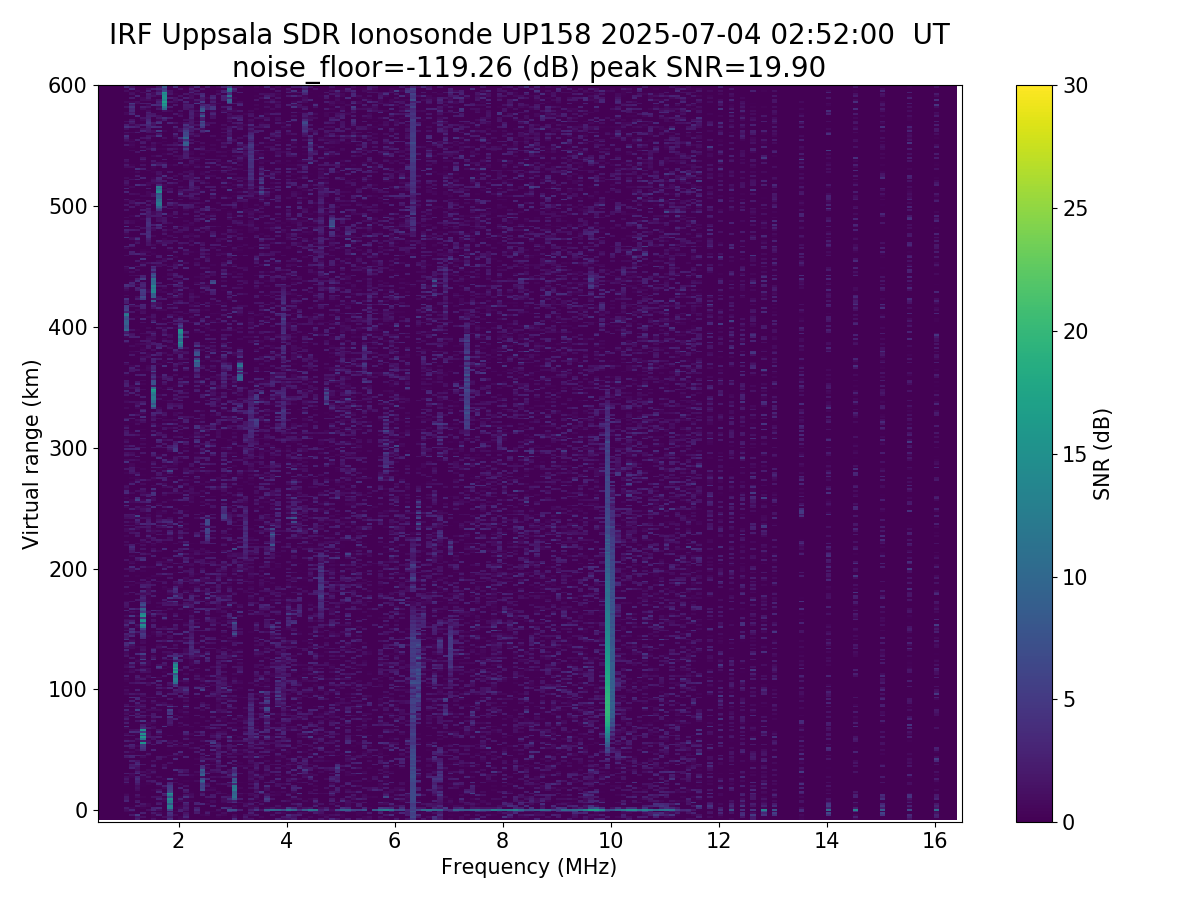Click the 'SNR (dB)' colorbar label

click(1102, 454)
